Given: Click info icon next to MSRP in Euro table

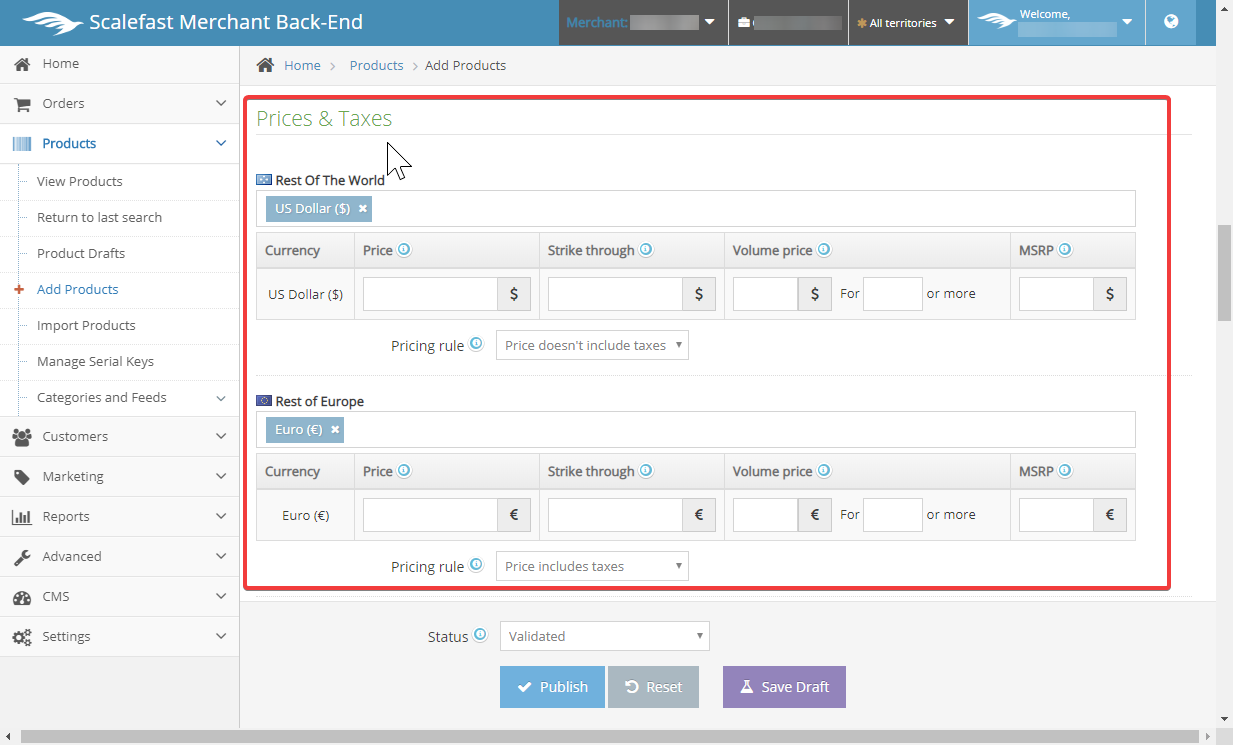Looking at the screenshot, I should pos(1065,471).
